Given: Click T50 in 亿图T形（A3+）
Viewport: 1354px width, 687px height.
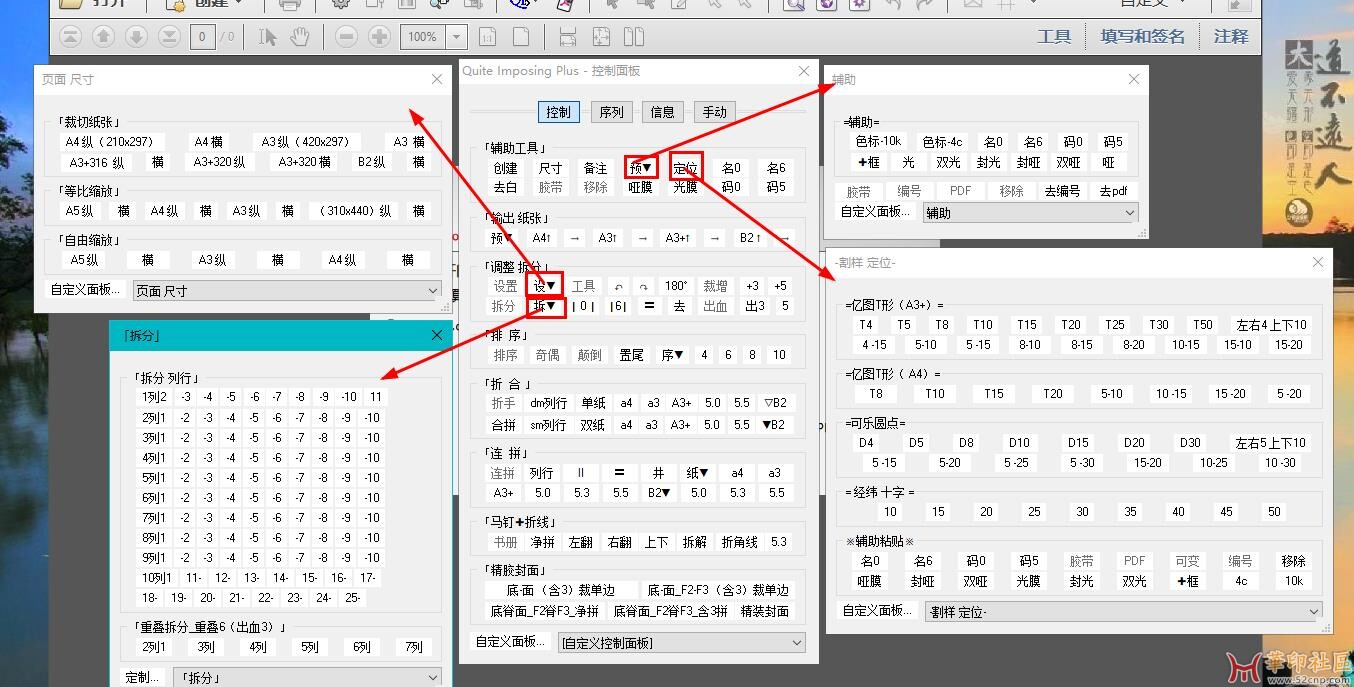Looking at the screenshot, I should tap(1203, 324).
